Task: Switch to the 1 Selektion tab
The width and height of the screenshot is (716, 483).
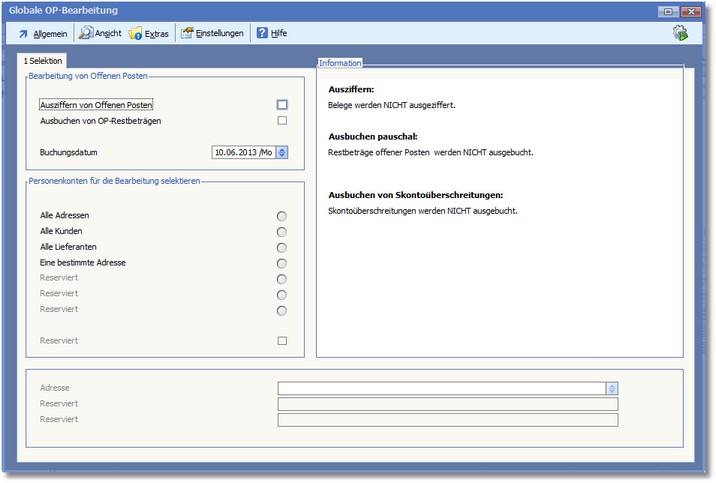Action: click(43, 61)
